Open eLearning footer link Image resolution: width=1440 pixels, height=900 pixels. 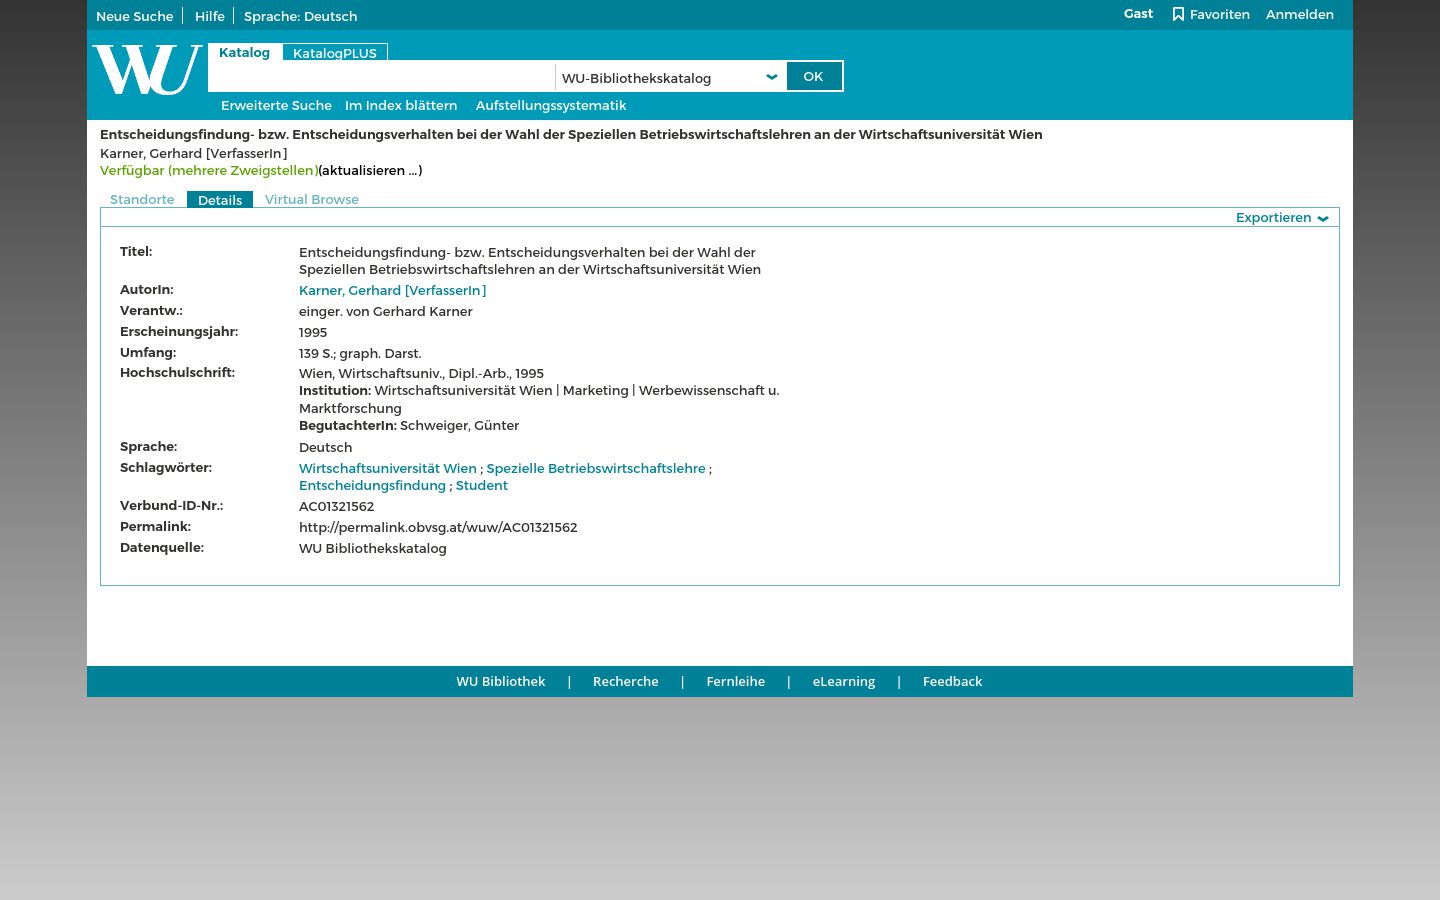(844, 681)
